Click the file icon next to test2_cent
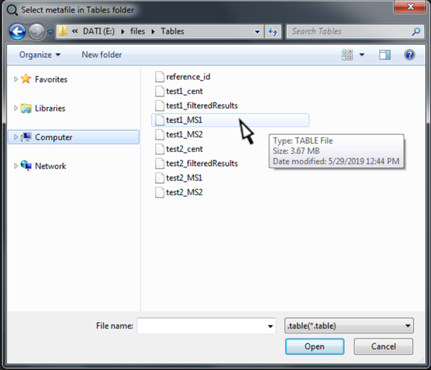The image size is (431, 370). point(160,149)
